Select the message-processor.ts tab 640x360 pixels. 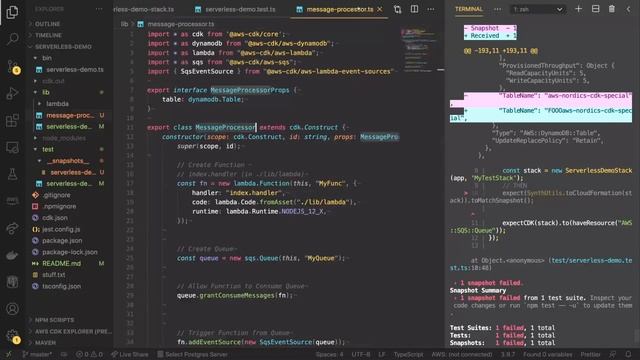click(x=340, y=9)
